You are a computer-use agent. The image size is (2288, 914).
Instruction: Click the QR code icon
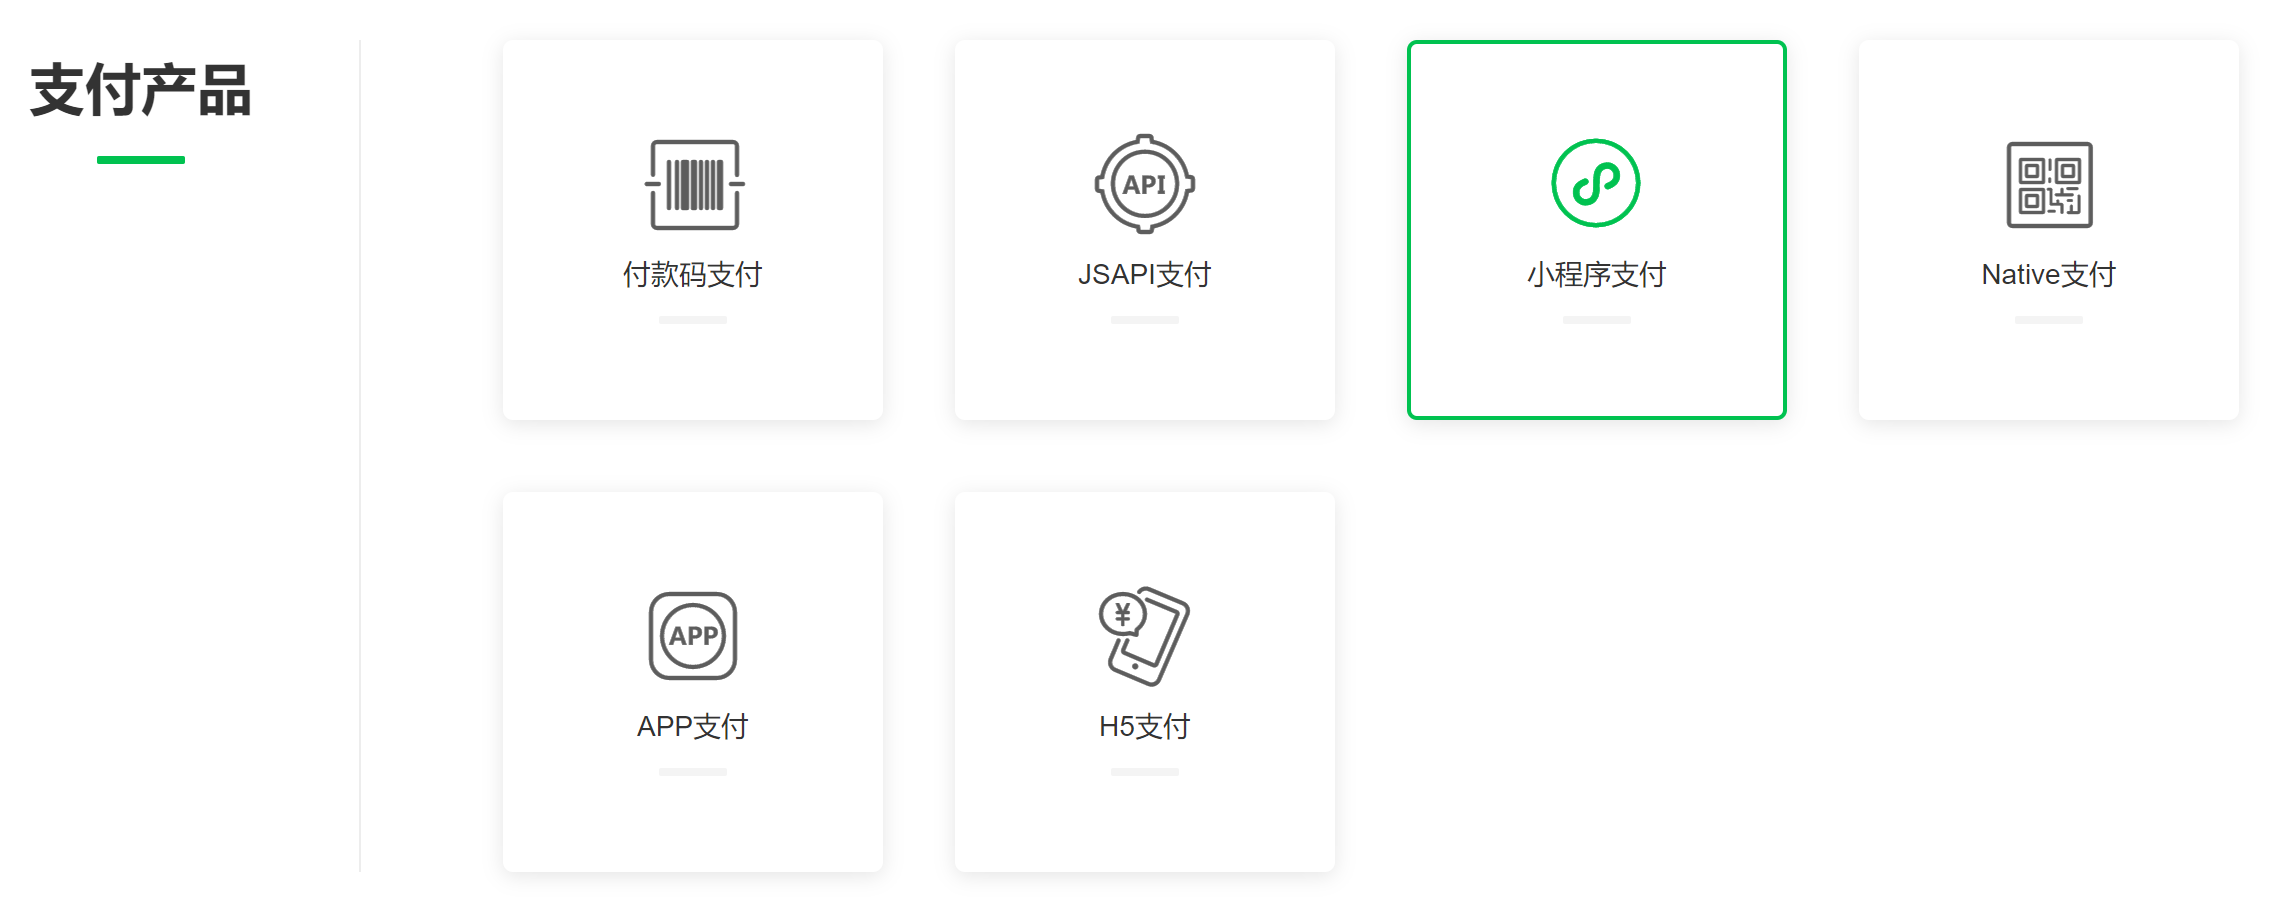[x=2049, y=184]
